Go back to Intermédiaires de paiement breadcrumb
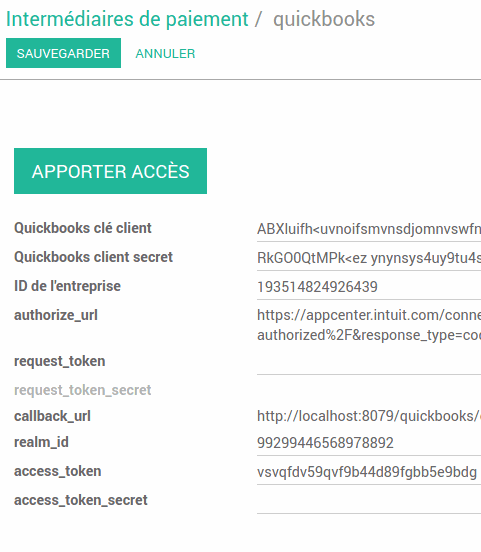 pos(127,19)
